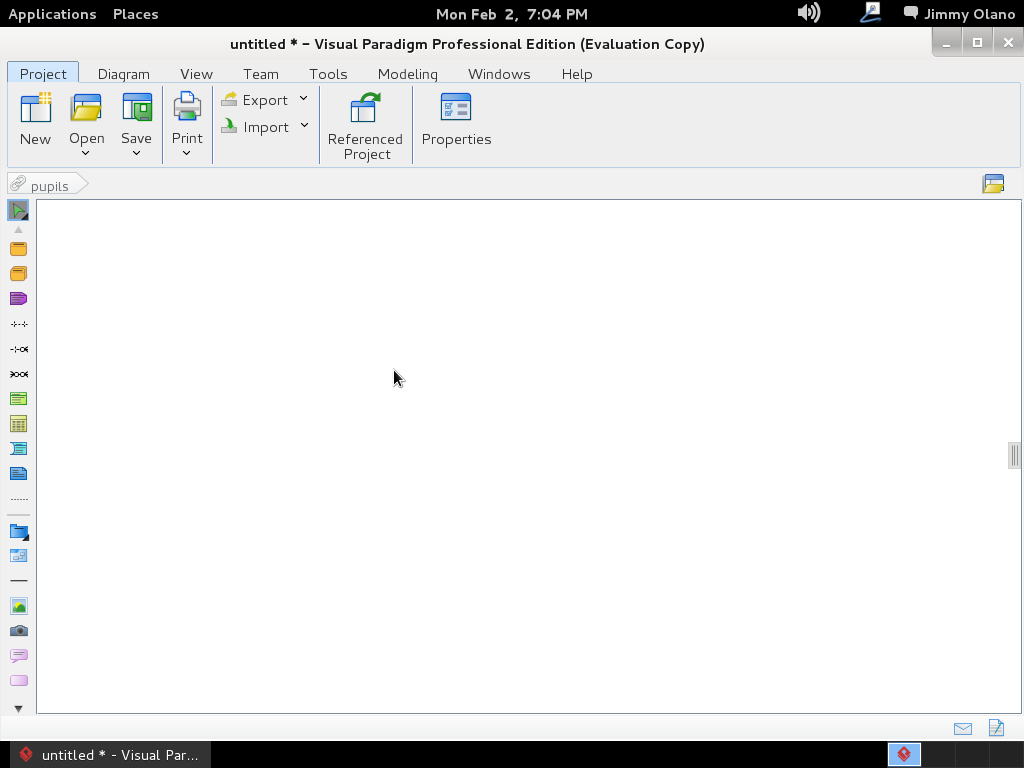1024x768 pixels.
Task: Expand the Import dropdown arrow
Action: [304, 126]
